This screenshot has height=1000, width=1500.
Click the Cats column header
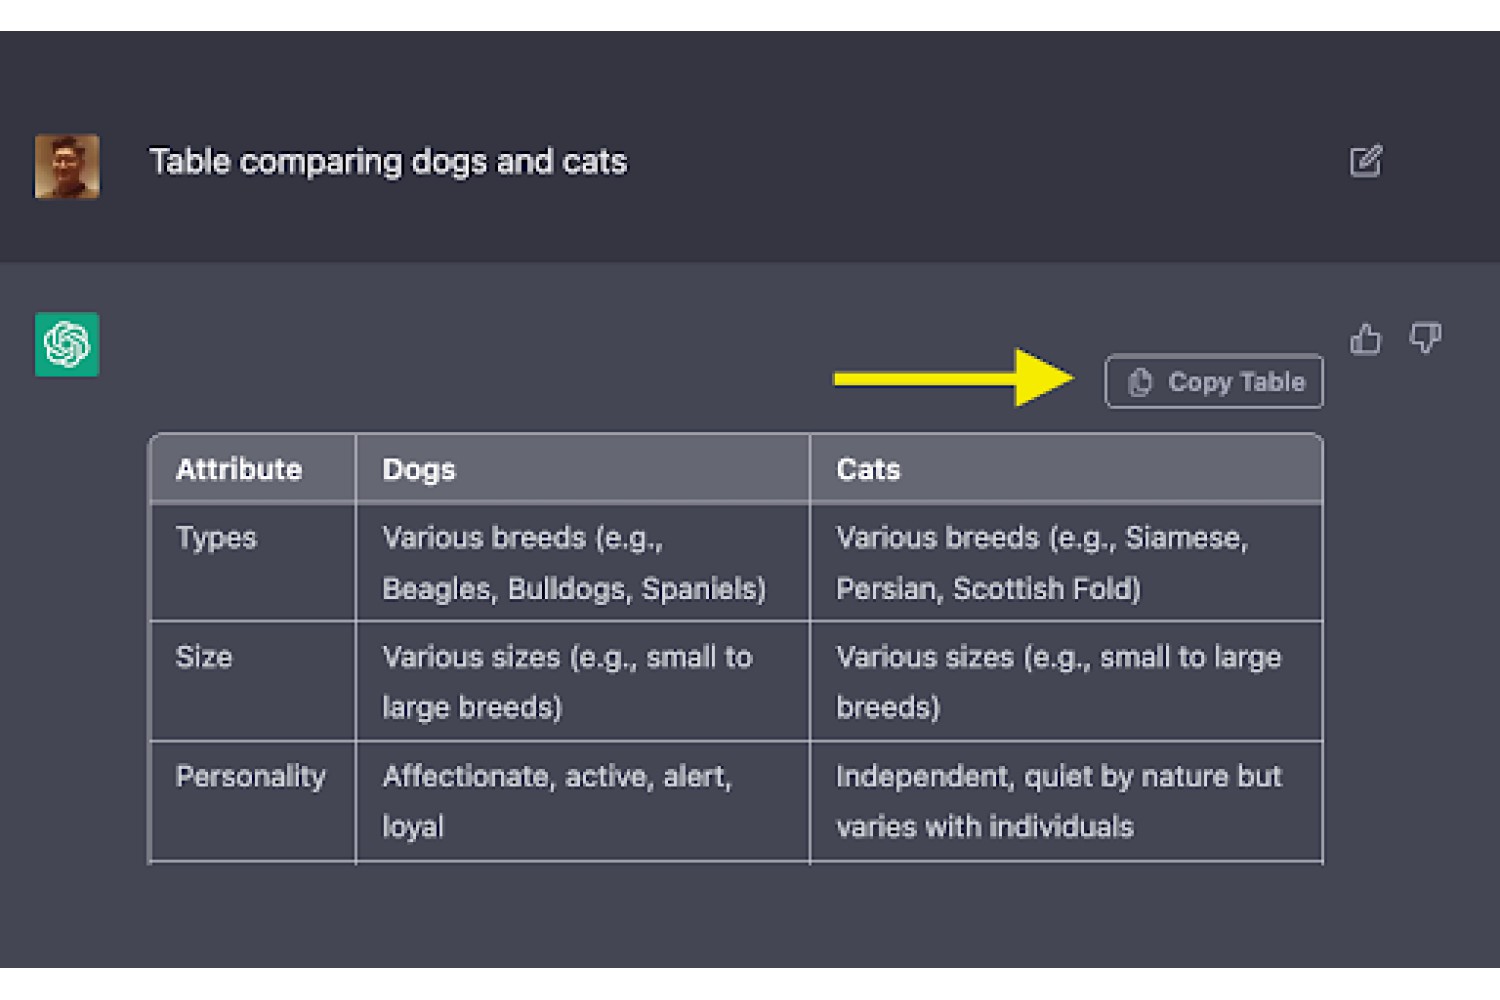pos(1066,468)
